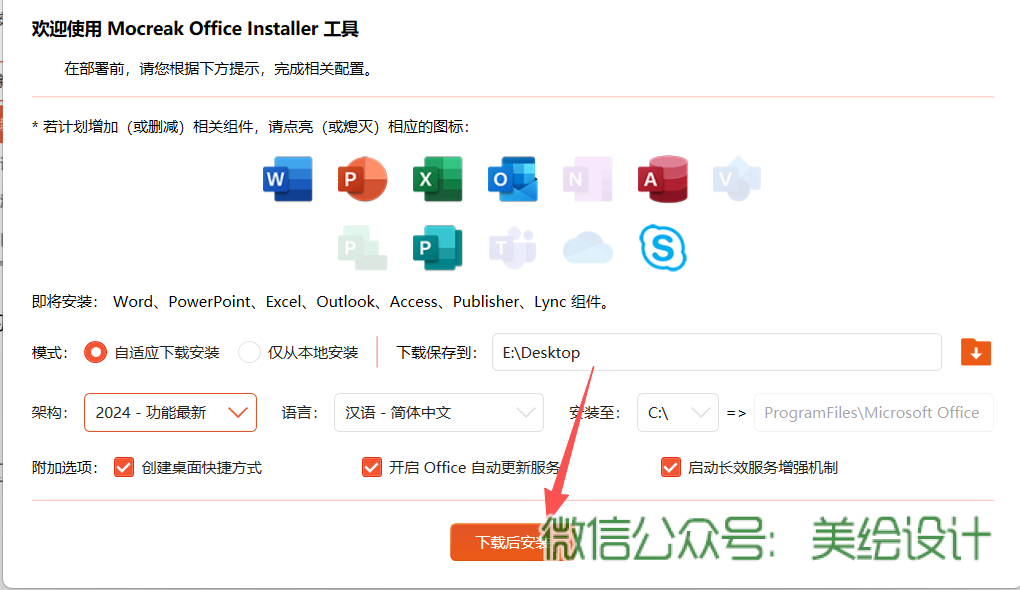Click the orange download folder browse icon
Viewport: 1020px width, 590px height.
tap(975, 352)
